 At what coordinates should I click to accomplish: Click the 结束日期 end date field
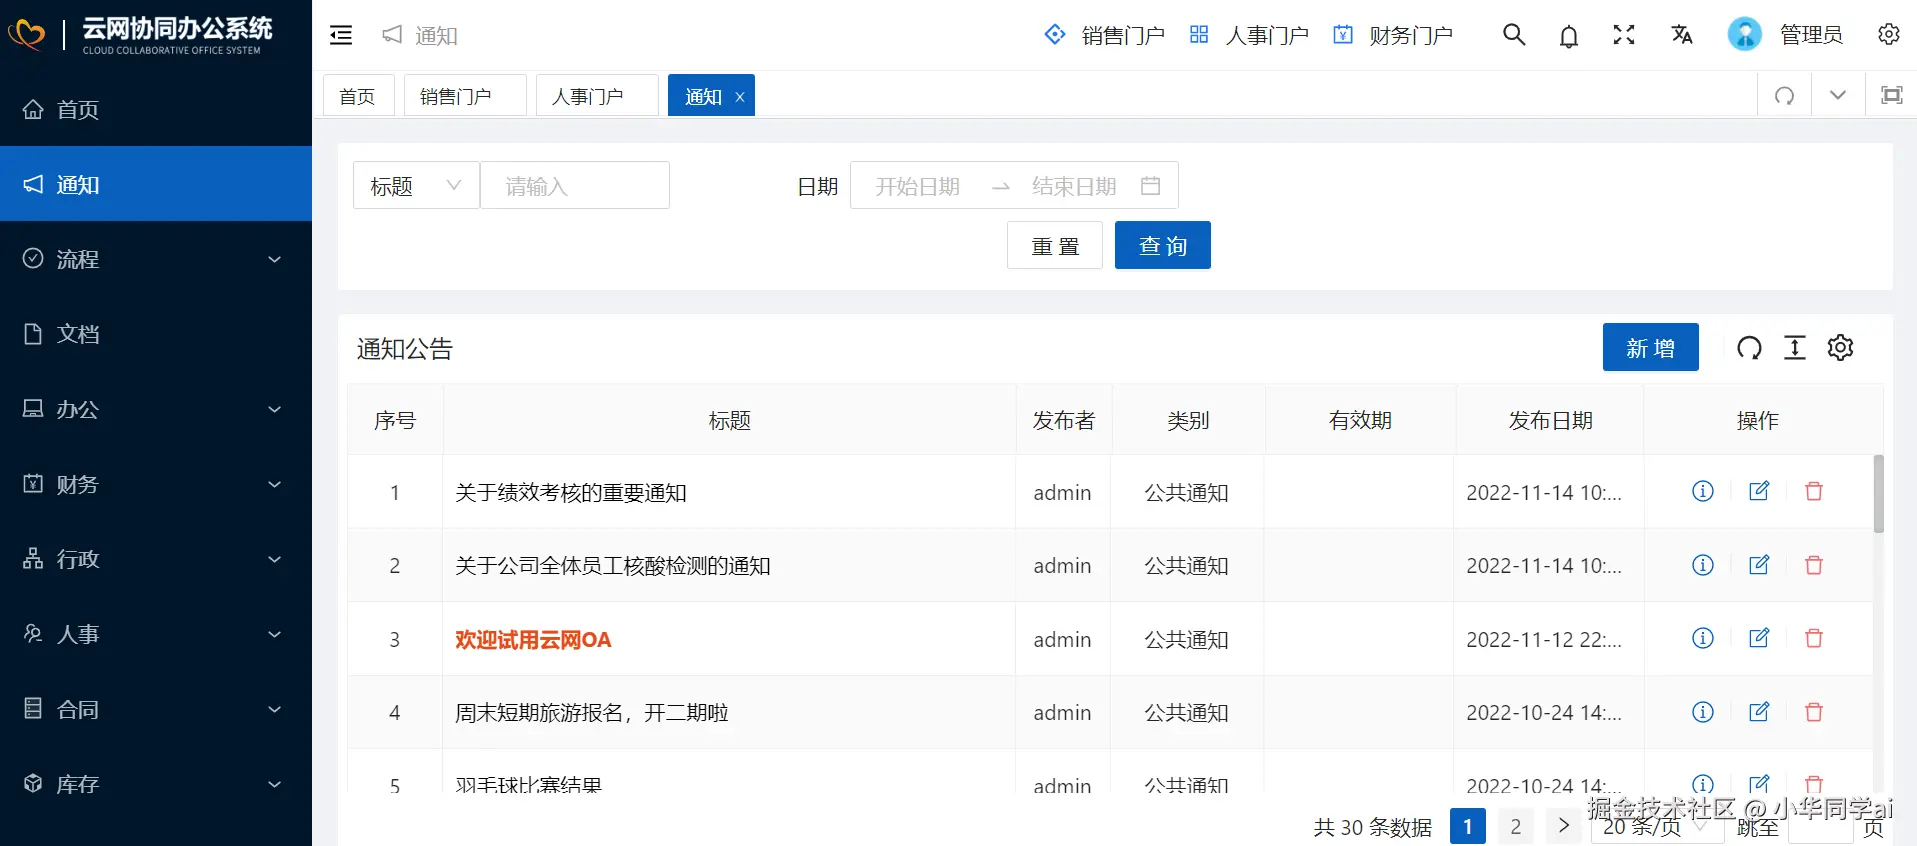click(x=1074, y=186)
